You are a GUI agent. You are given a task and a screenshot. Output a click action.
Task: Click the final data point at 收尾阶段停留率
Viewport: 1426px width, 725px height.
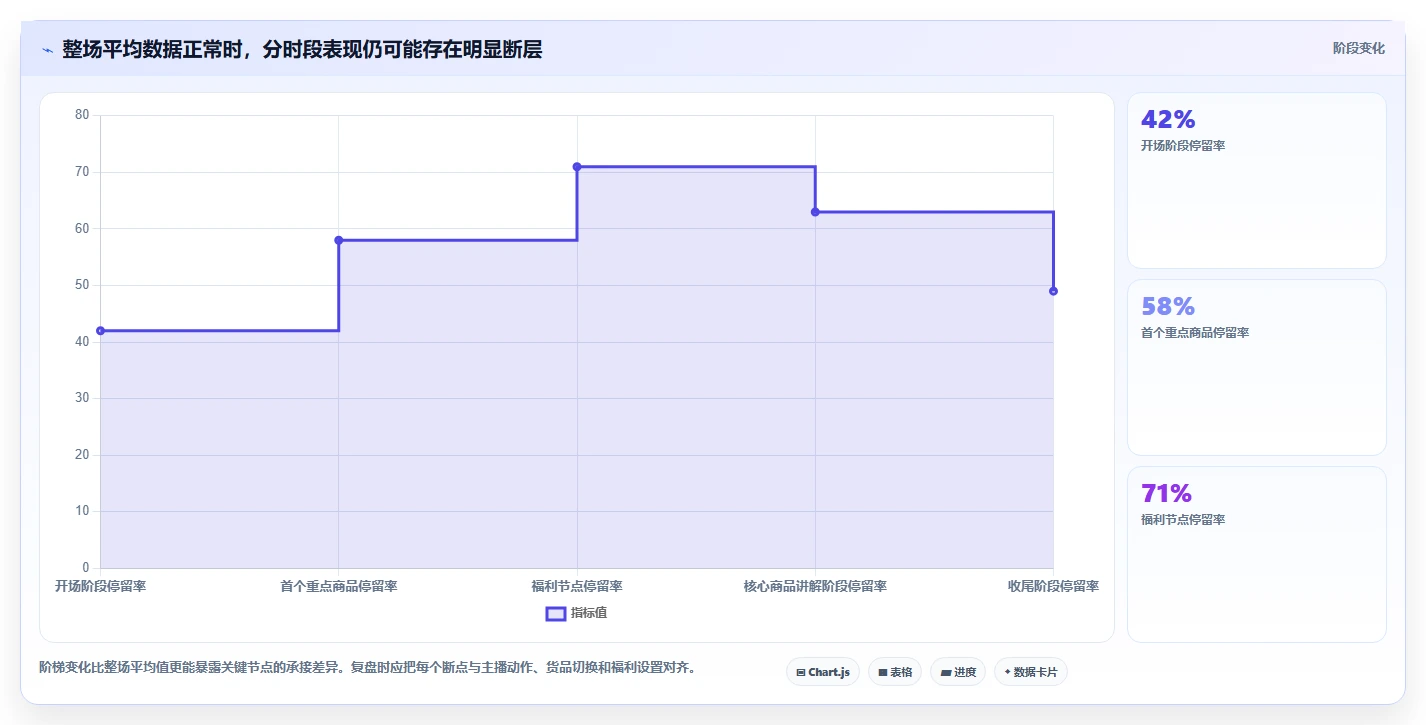click(x=1053, y=291)
